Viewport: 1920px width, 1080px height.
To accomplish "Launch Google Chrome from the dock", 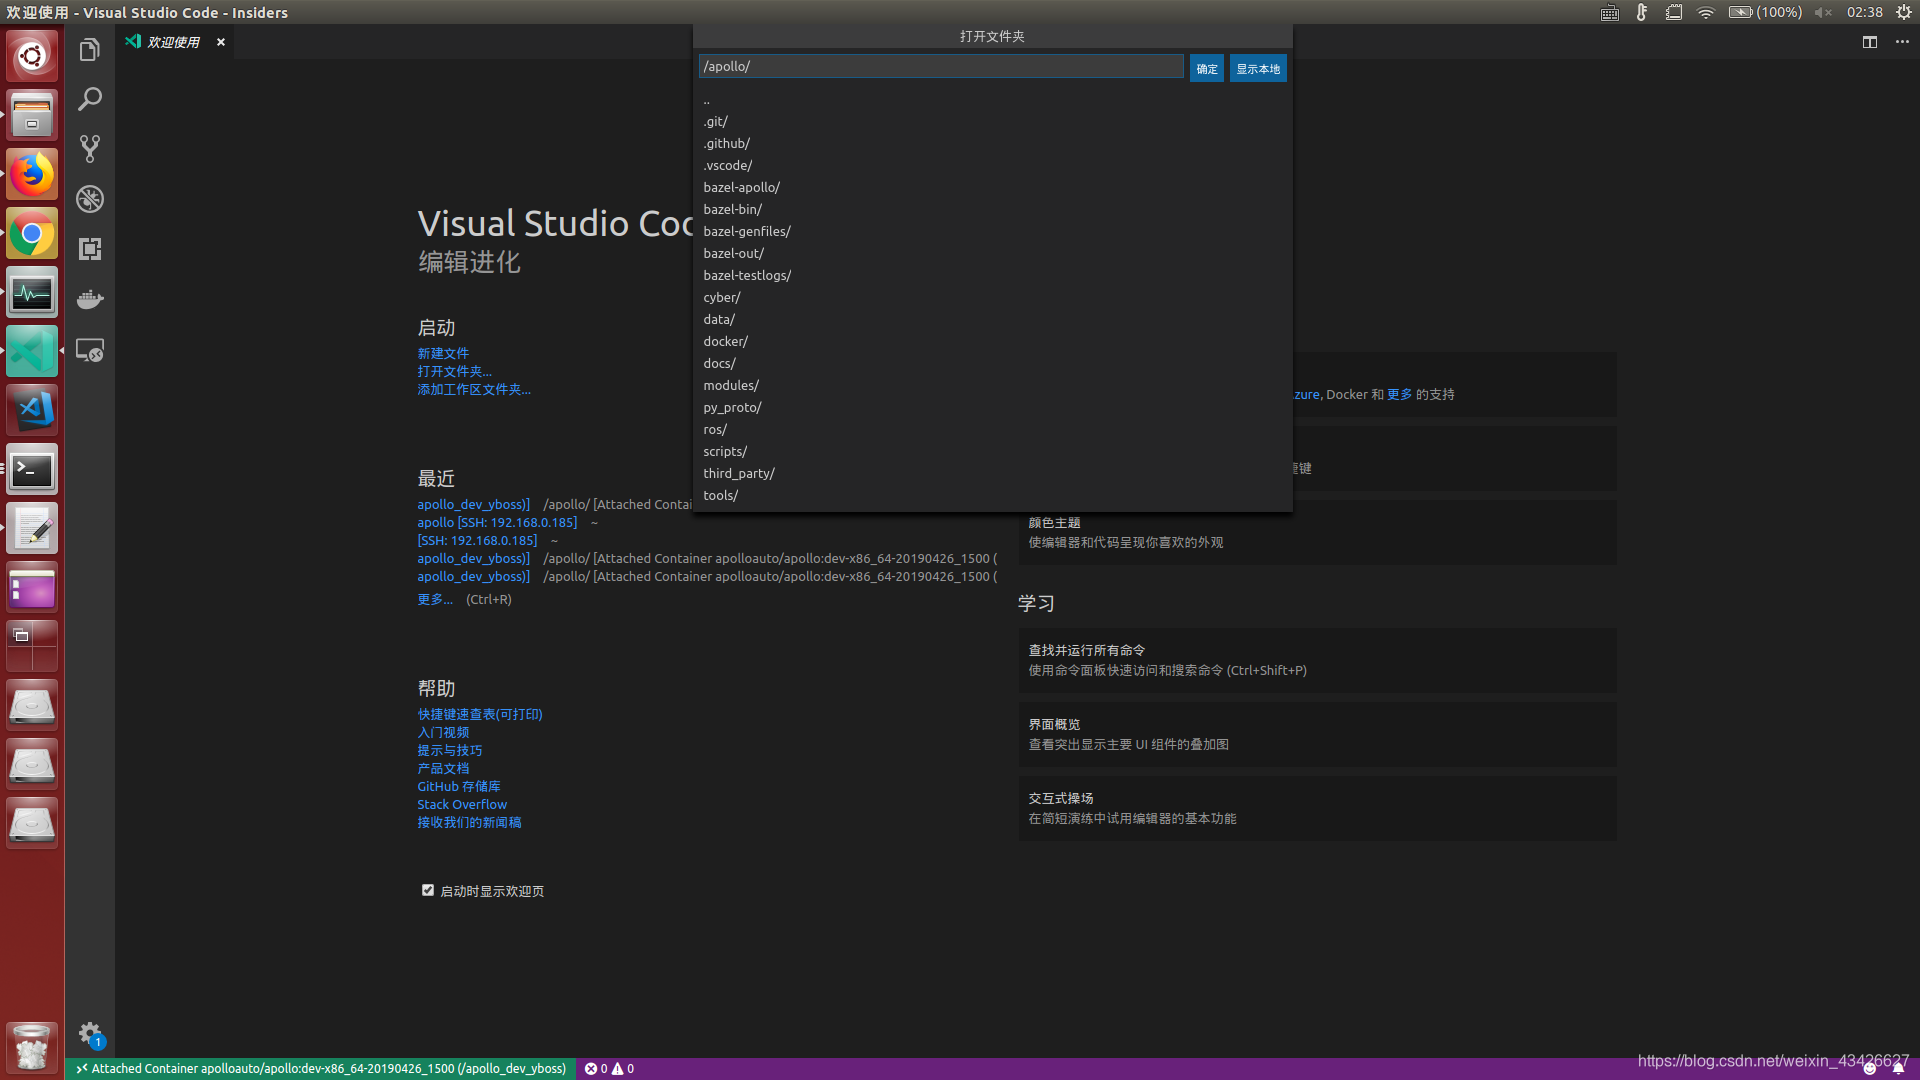I will [x=32, y=234].
